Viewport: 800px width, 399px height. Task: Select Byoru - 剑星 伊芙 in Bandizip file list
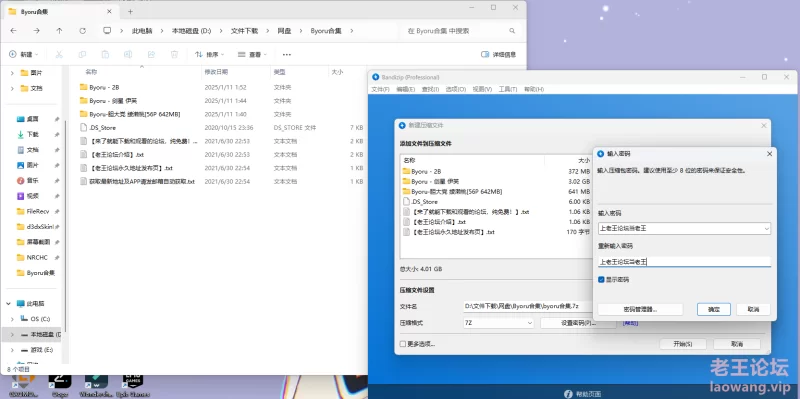[435, 181]
